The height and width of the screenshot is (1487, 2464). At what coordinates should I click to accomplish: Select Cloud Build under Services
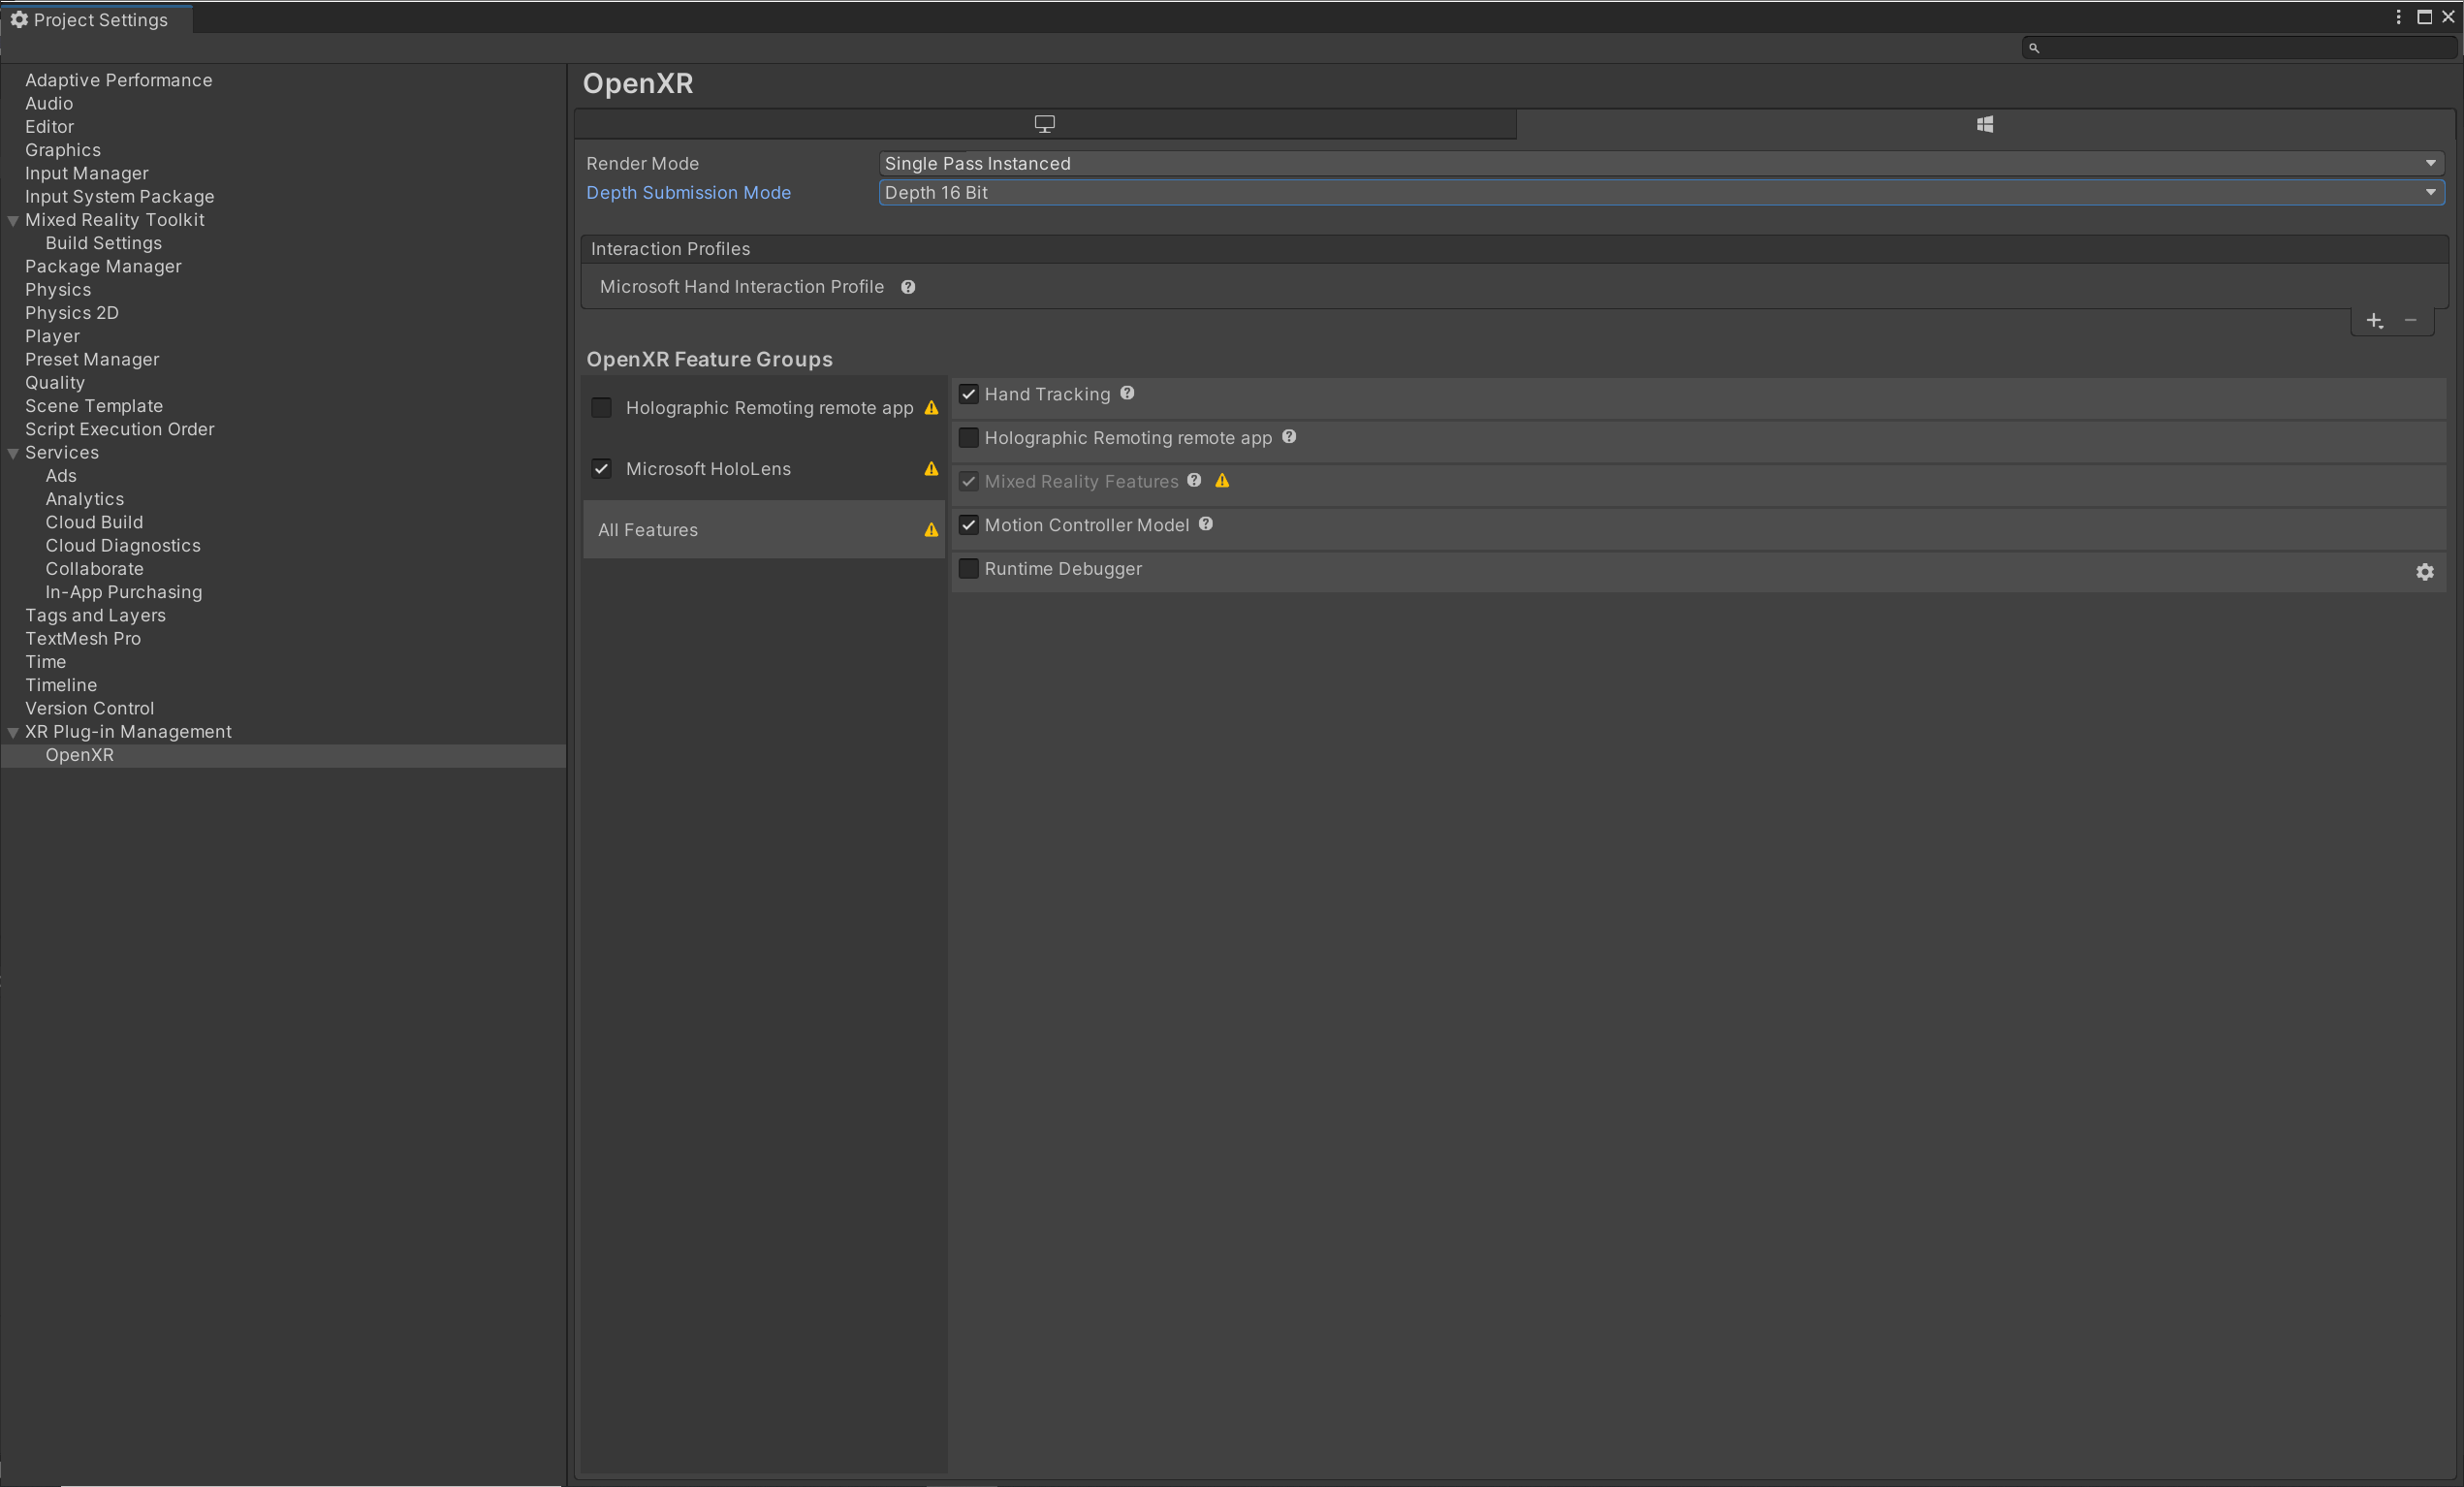pos(94,522)
